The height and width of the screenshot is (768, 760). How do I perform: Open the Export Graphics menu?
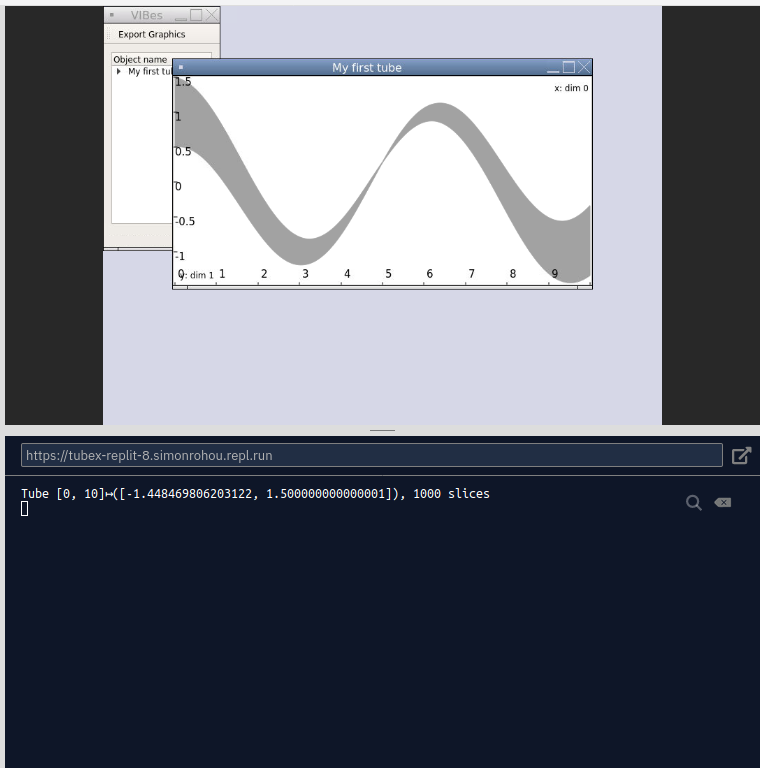pos(152,34)
